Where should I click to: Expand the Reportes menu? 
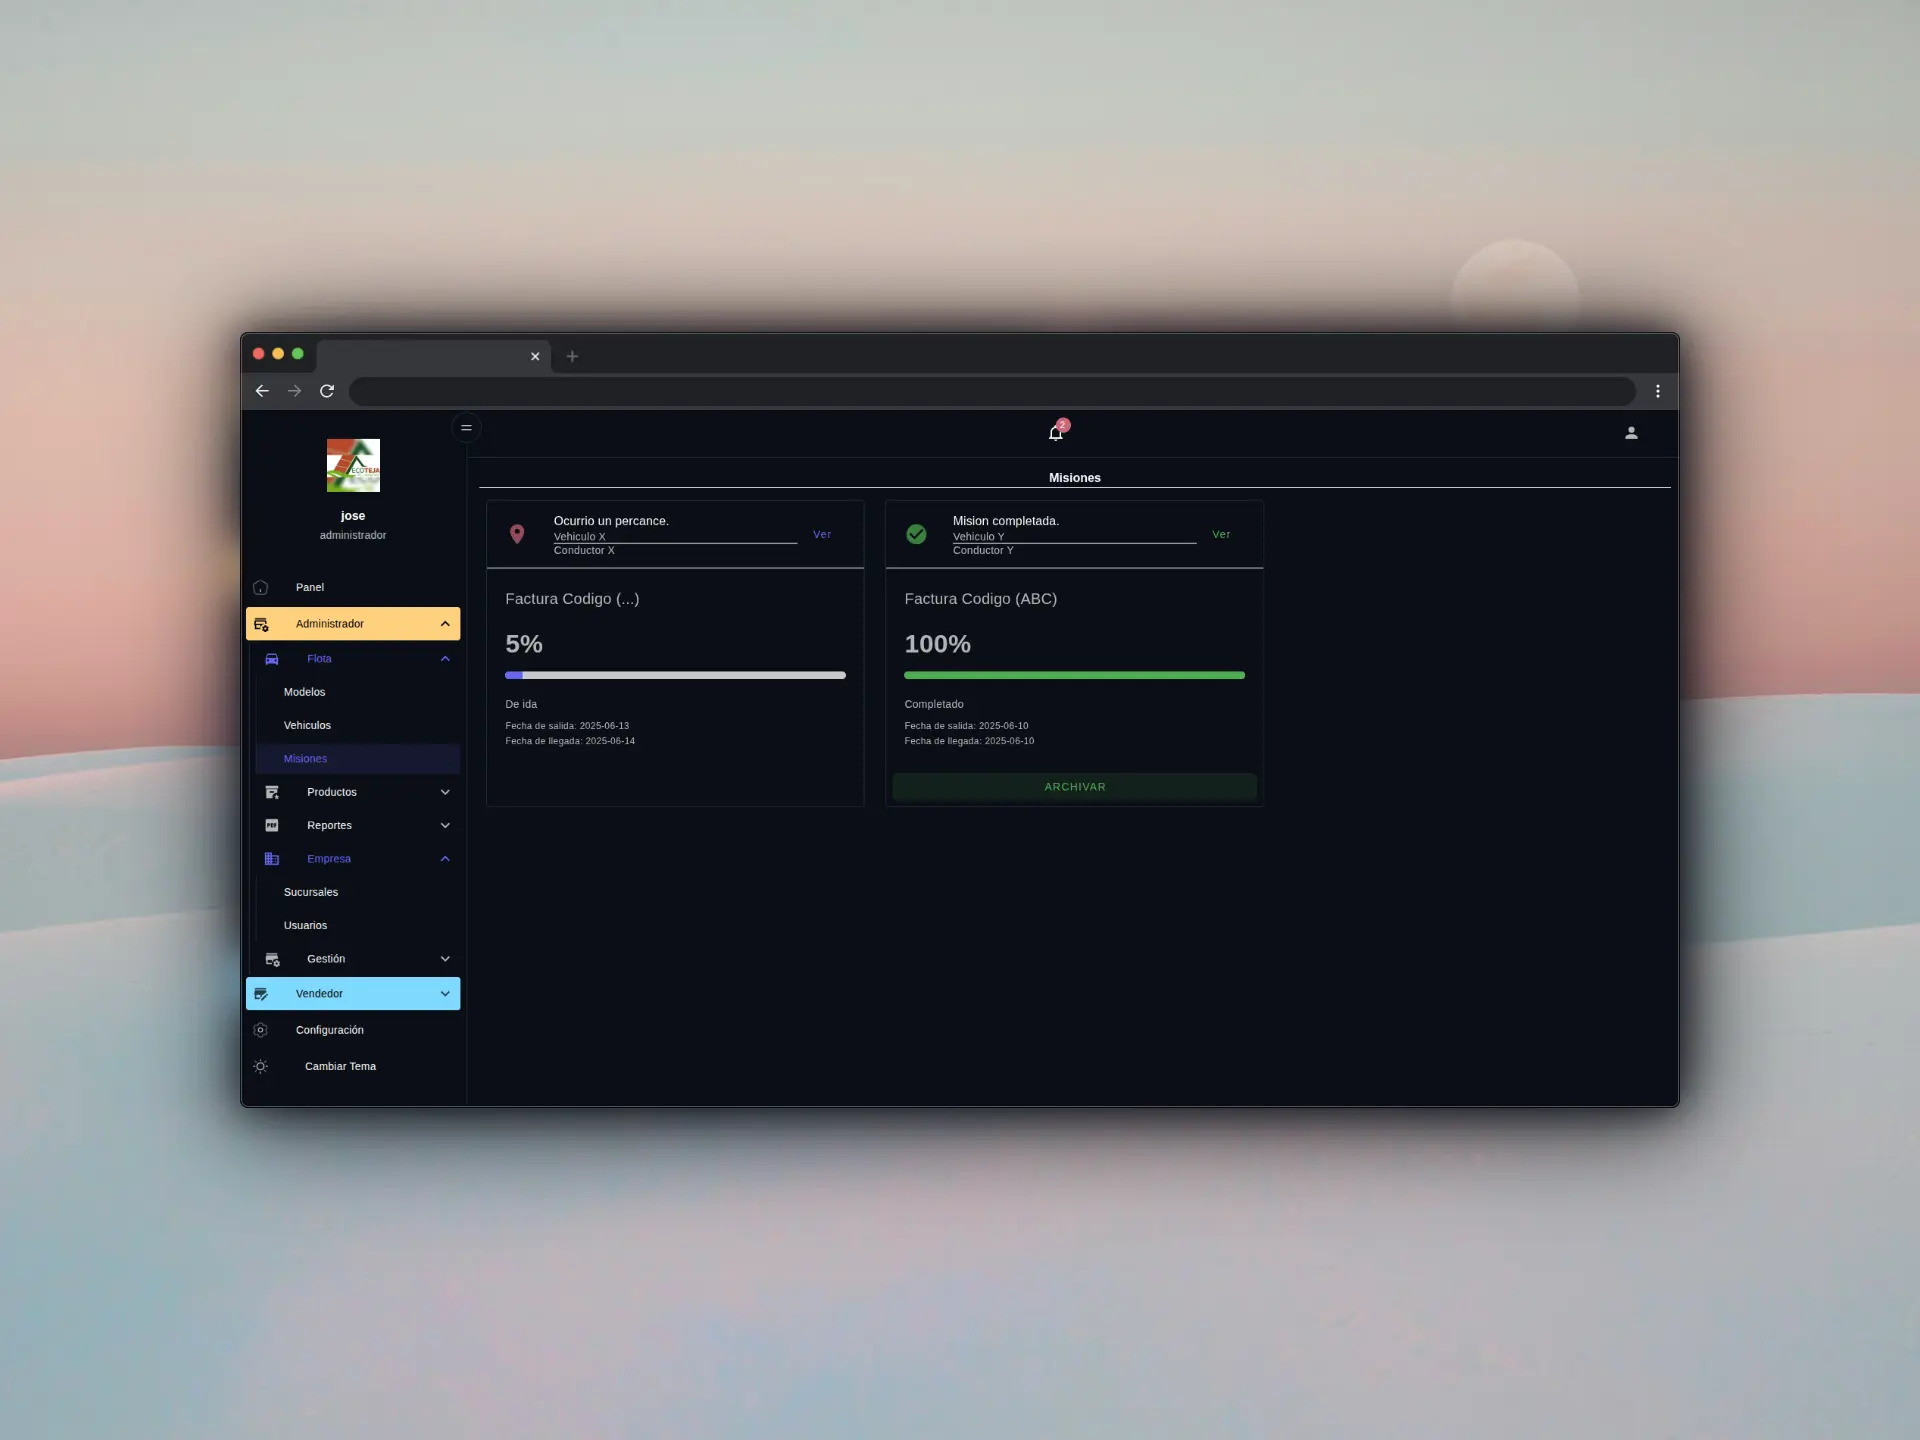[445, 825]
